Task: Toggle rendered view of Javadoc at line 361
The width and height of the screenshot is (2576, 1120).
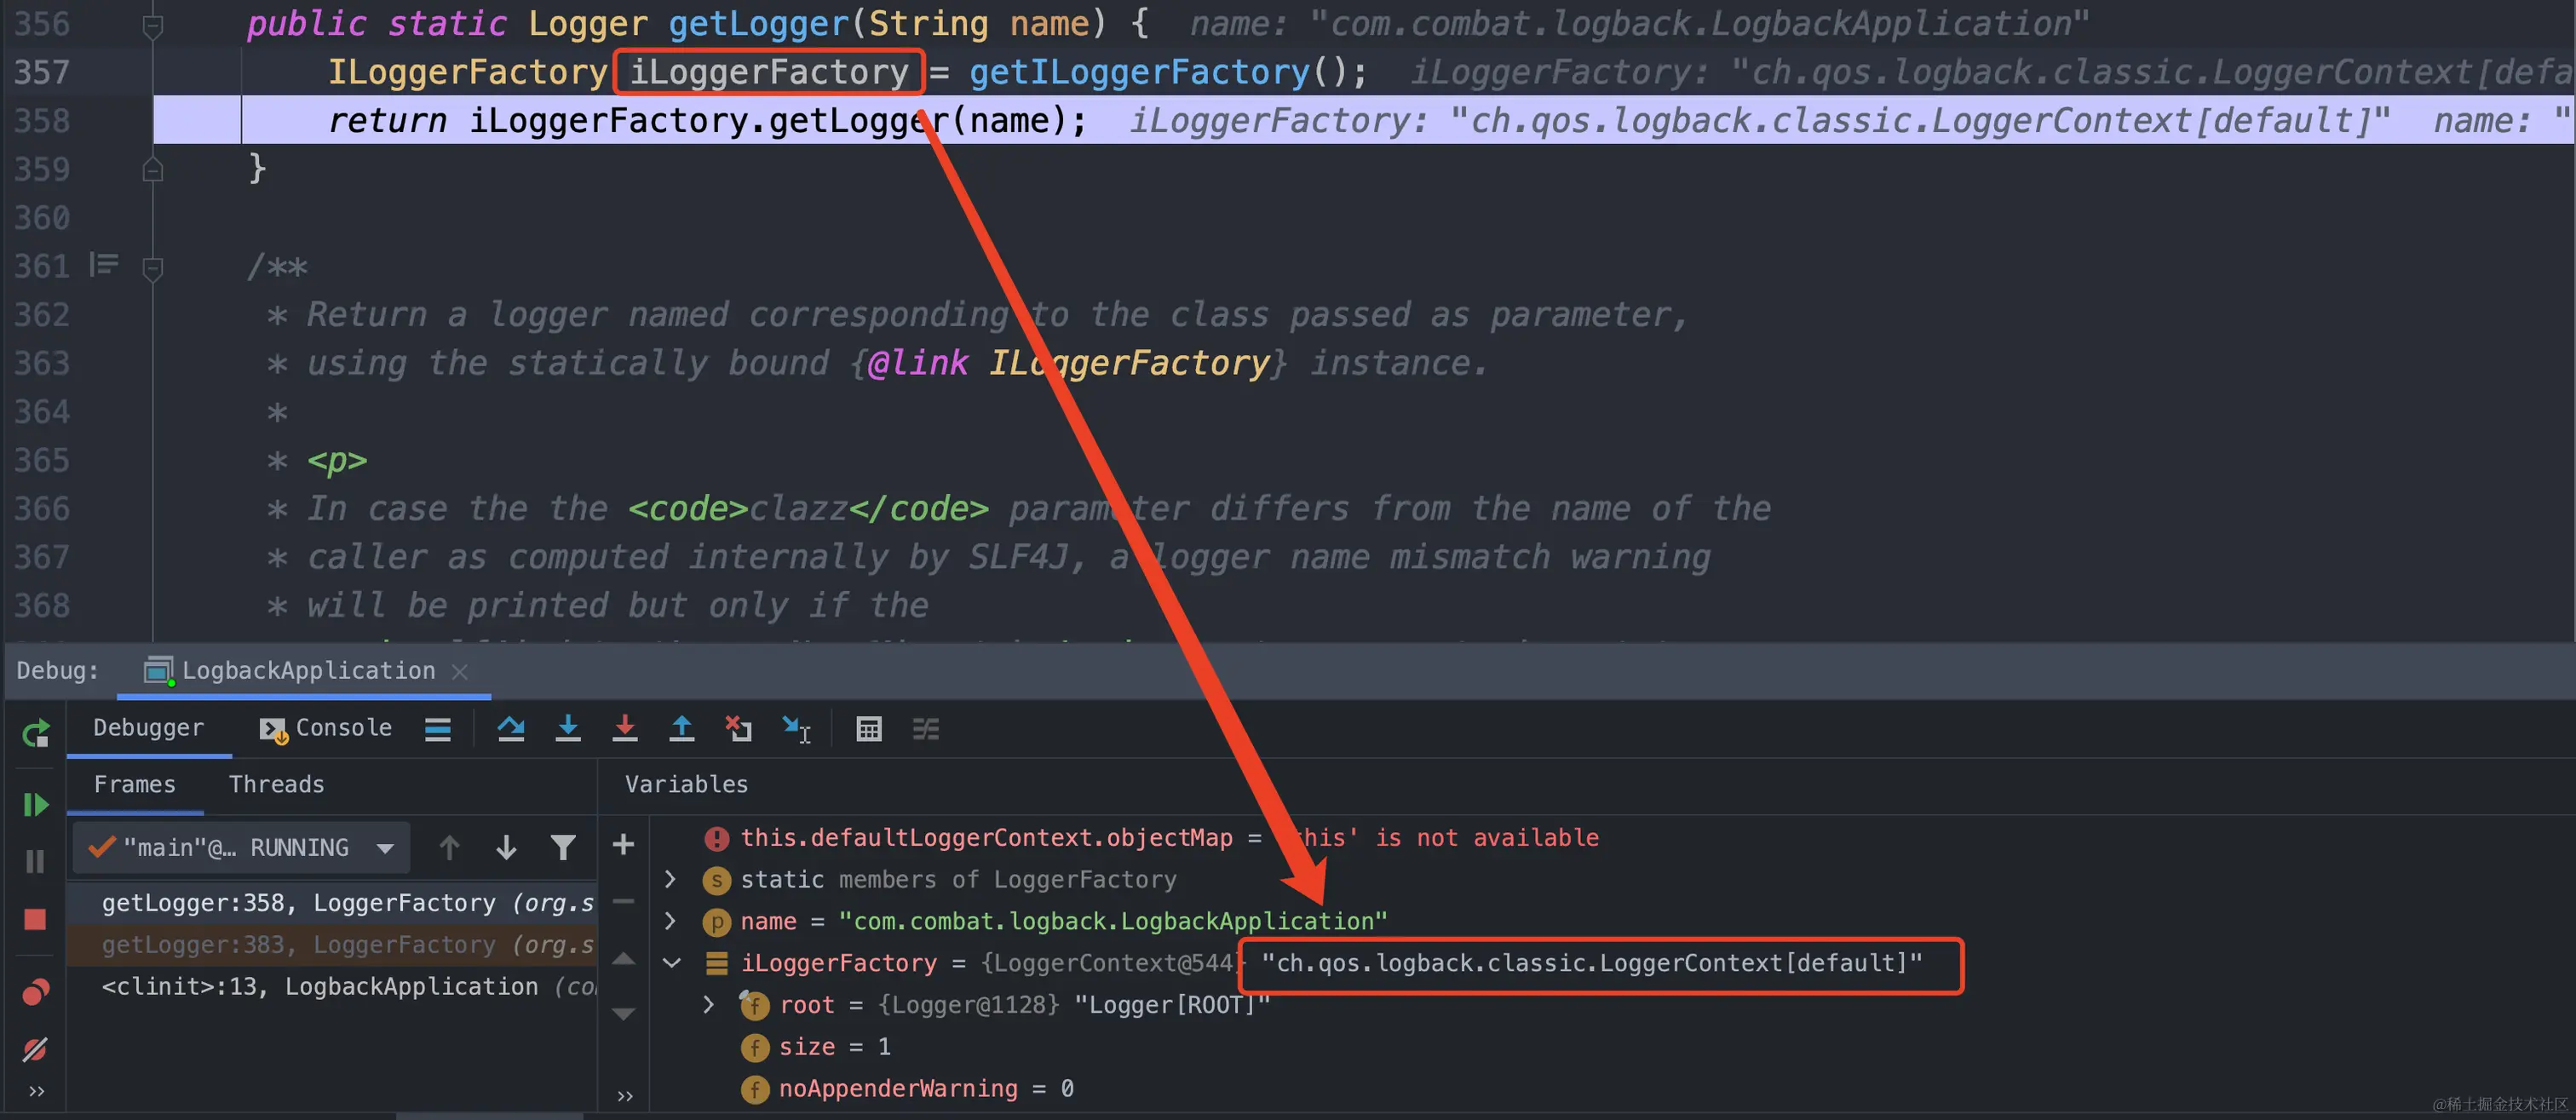Action: coord(104,265)
